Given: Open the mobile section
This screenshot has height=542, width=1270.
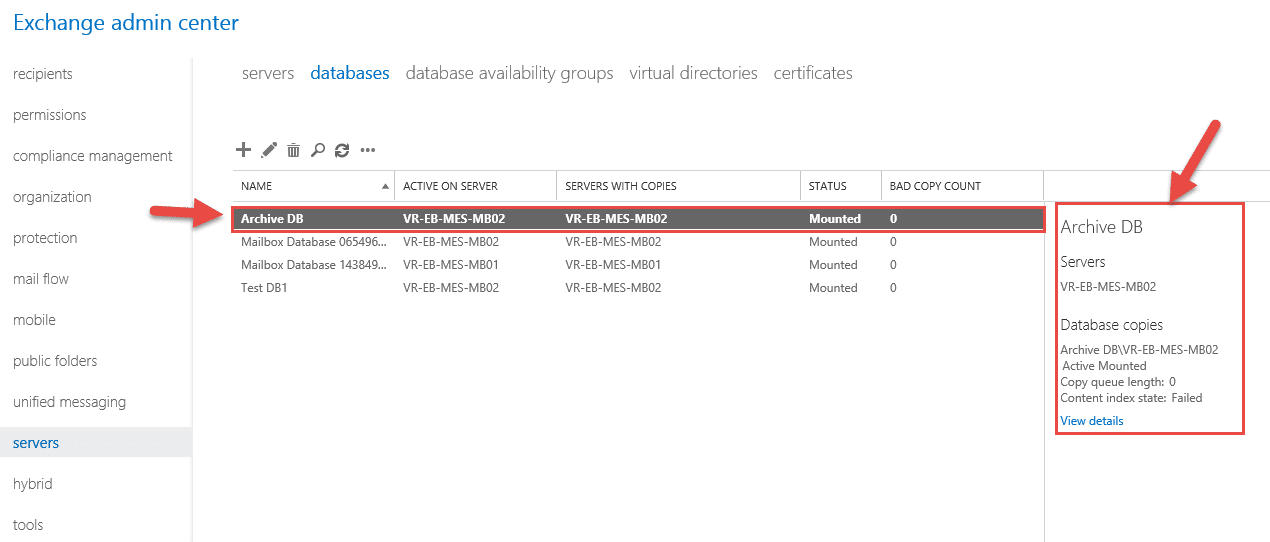Looking at the screenshot, I should [34, 320].
